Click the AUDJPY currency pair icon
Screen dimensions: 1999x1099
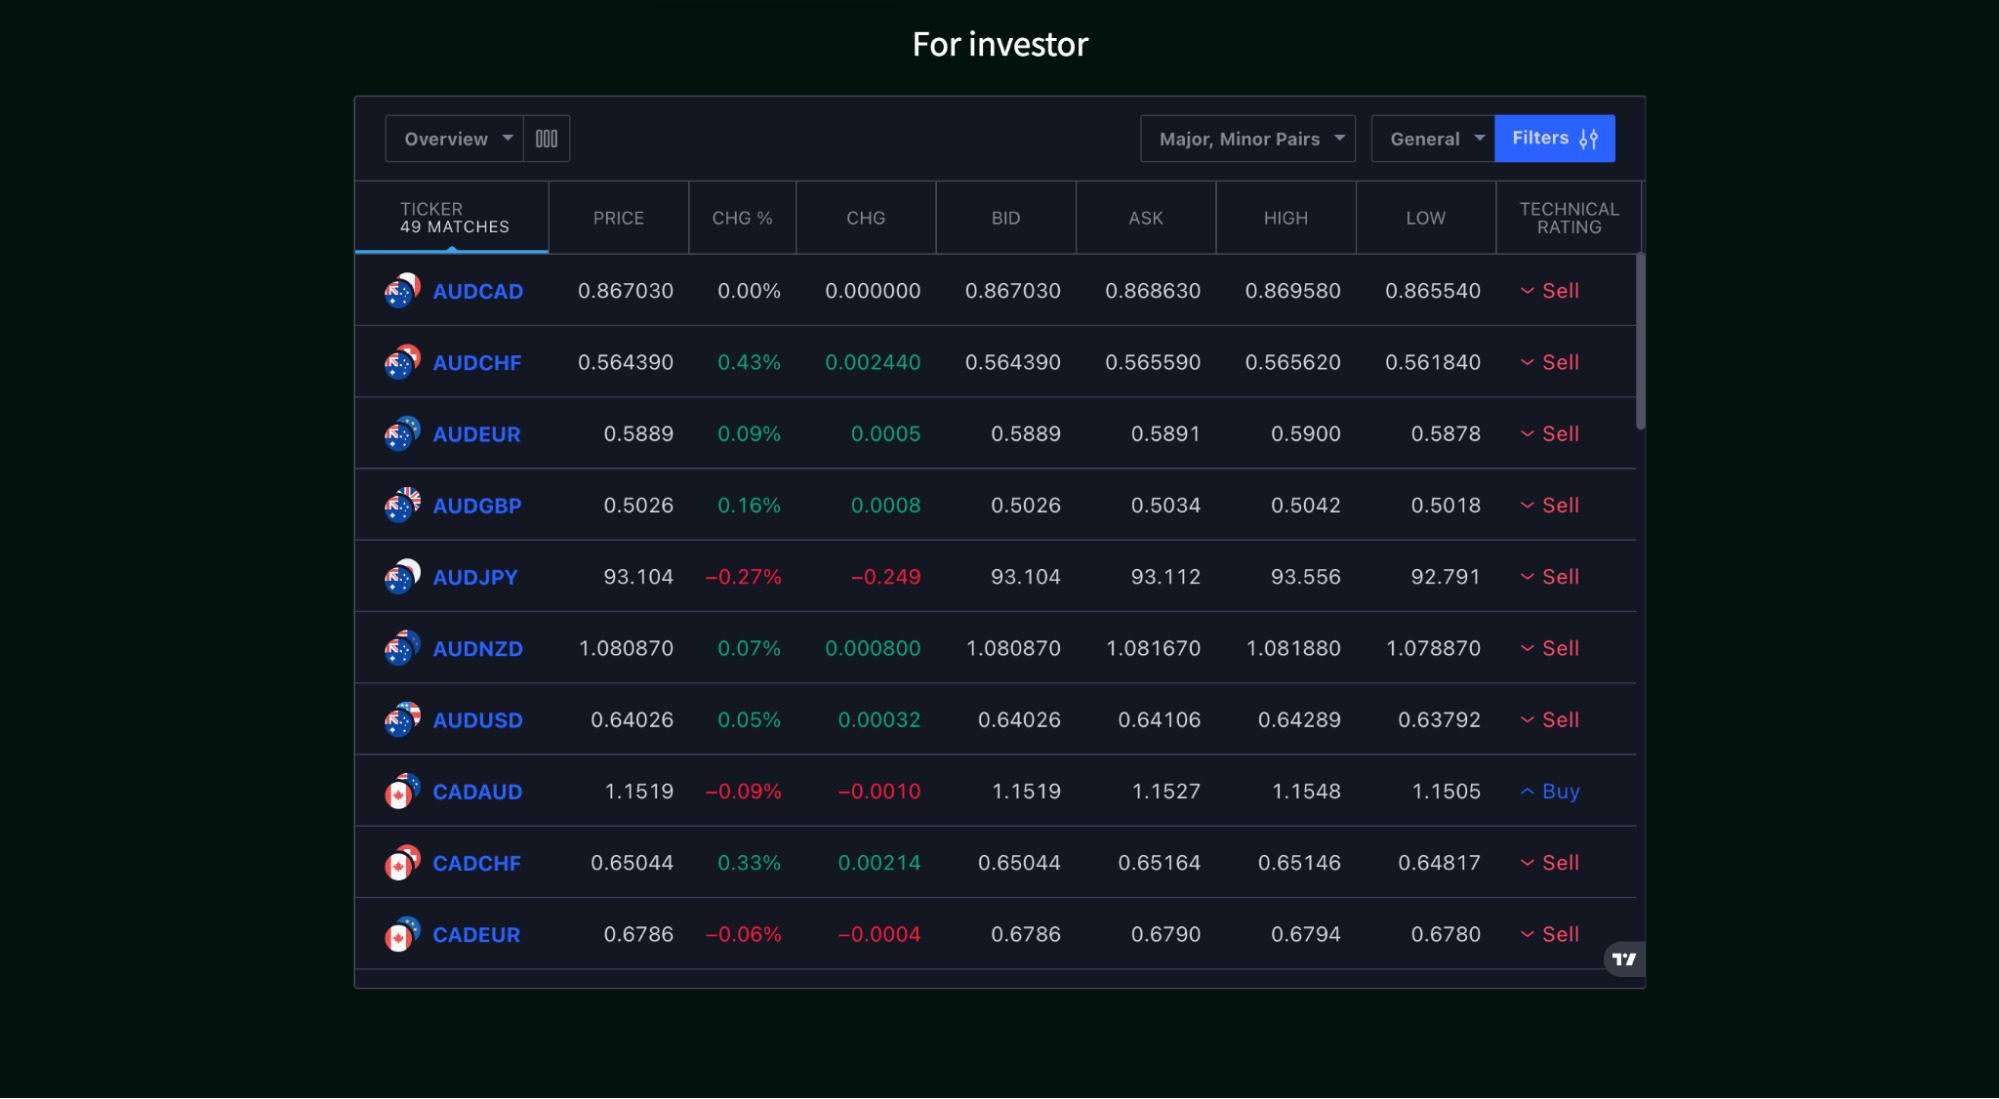[x=403, y=575]
